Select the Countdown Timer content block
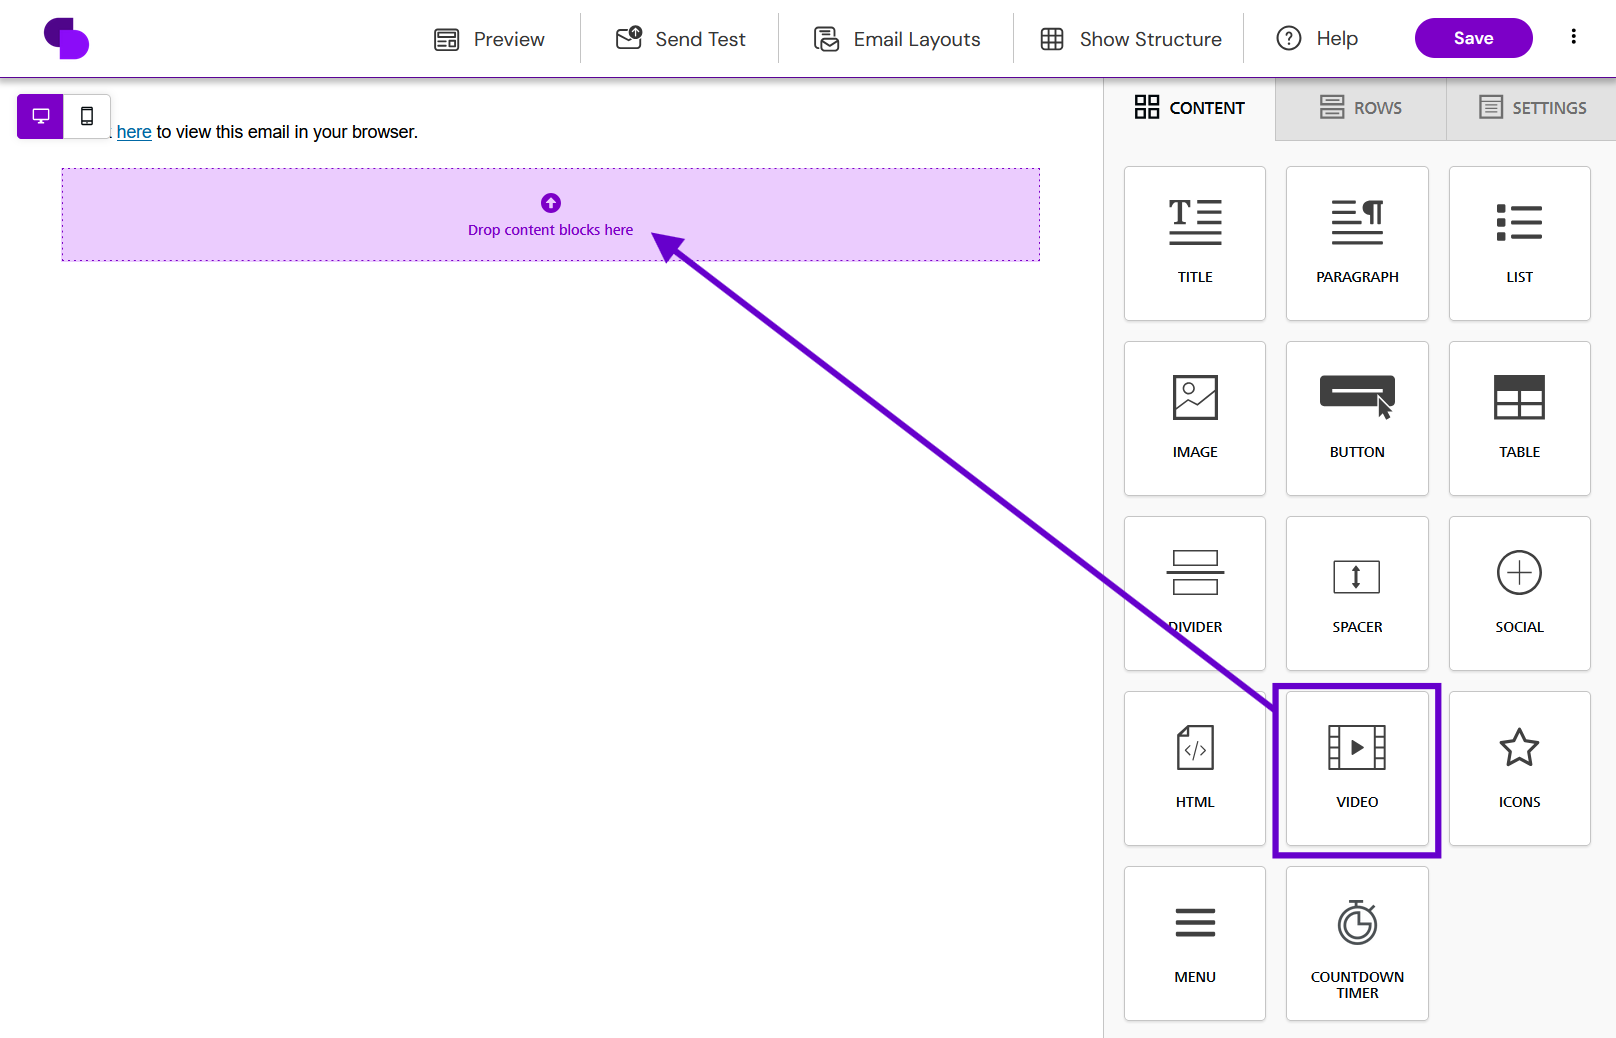 pyautogui.click(x=1357, y=943)
